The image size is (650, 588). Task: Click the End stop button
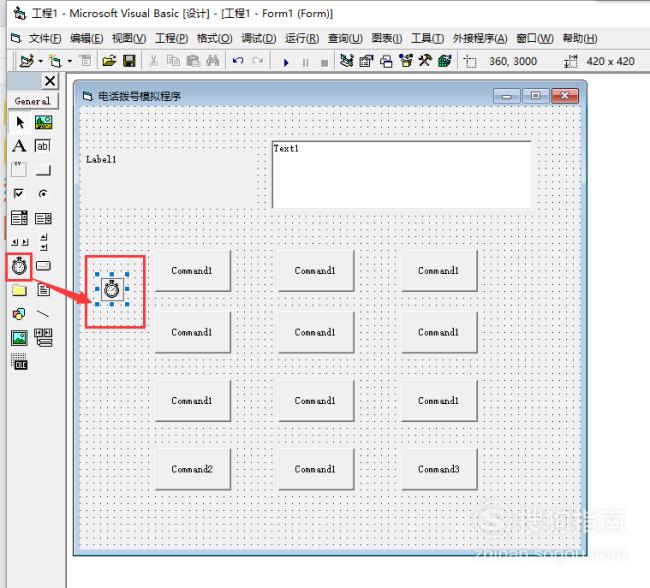[x=325, y=62]
